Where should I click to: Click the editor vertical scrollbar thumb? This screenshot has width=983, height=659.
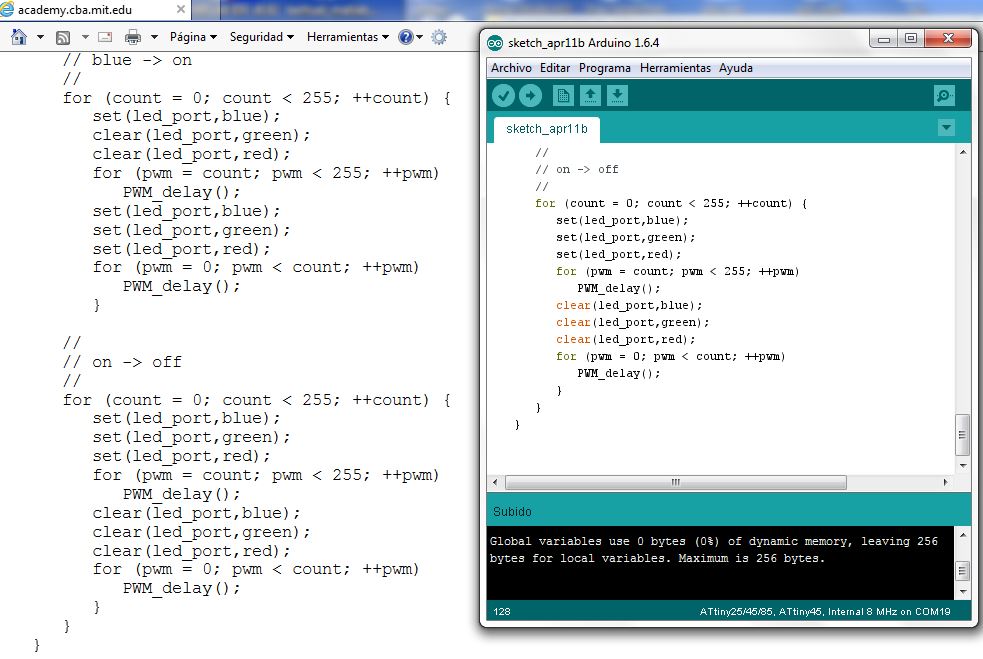tap(962, 435)
